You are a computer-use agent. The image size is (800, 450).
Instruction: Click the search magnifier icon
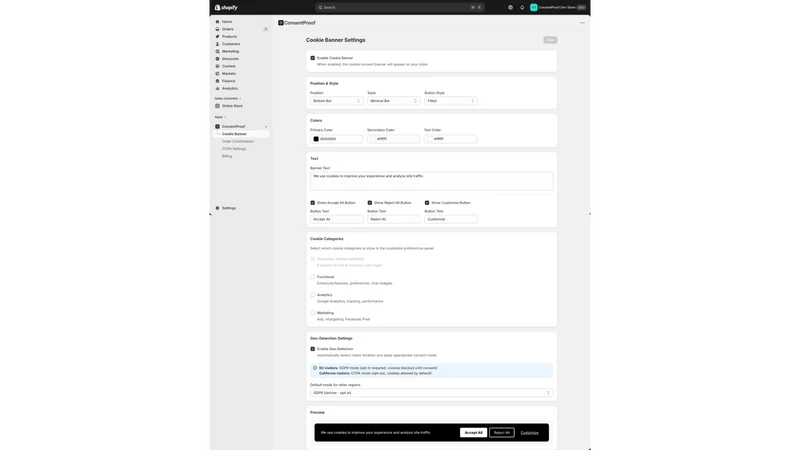[320, 7]
